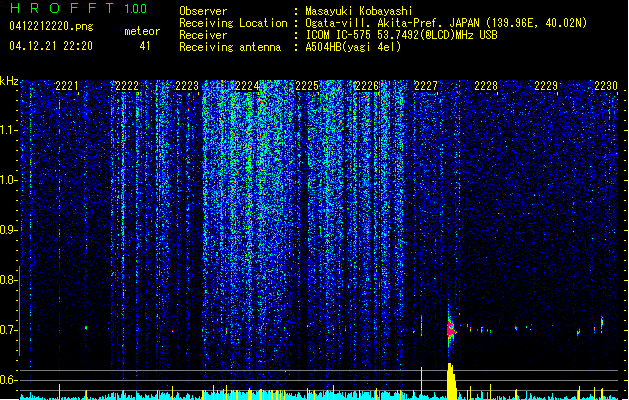Screen dimensions: 629x400
Task: Click the HROFFT 1.0.0 title text
Action: click(x=78, y=8)
